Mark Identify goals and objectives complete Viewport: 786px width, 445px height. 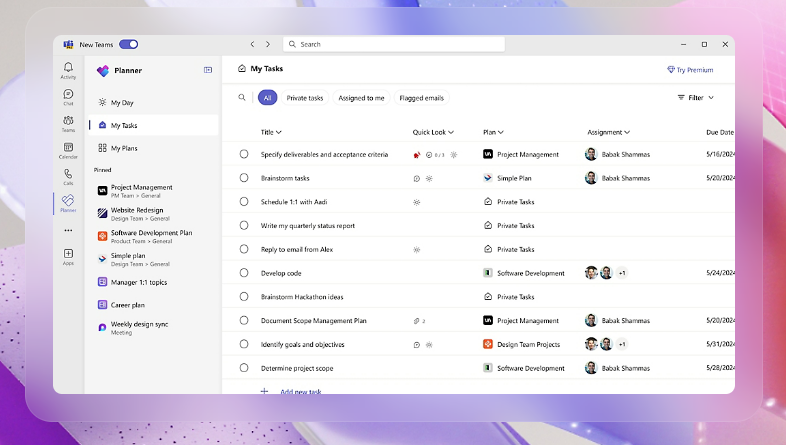click(244, 344)
